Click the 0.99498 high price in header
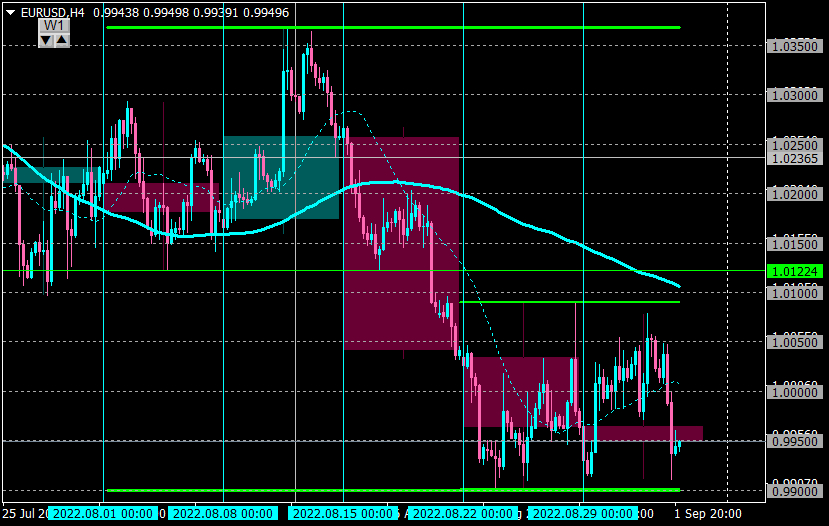 click(x=166, y=13)
